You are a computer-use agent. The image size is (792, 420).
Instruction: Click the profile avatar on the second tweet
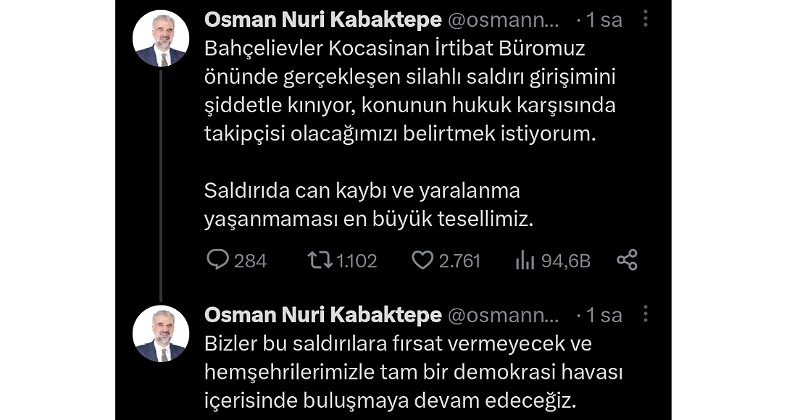[160, 335]
